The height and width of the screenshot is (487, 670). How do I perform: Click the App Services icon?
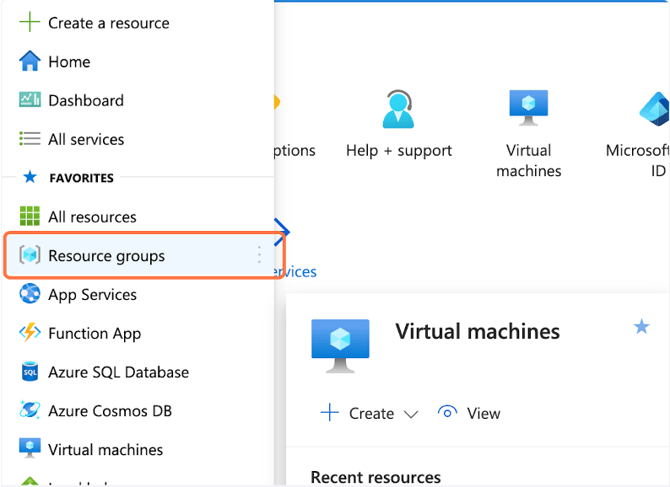point(30,294)
